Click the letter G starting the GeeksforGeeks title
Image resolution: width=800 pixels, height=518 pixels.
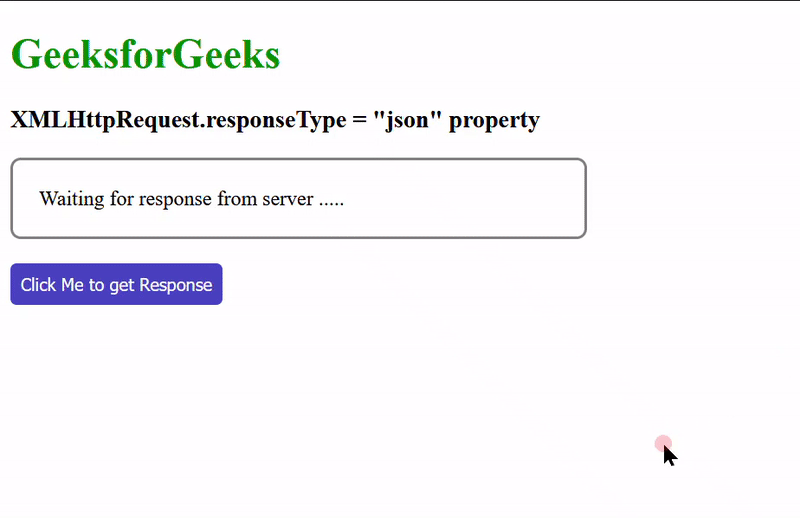[27, 54]
